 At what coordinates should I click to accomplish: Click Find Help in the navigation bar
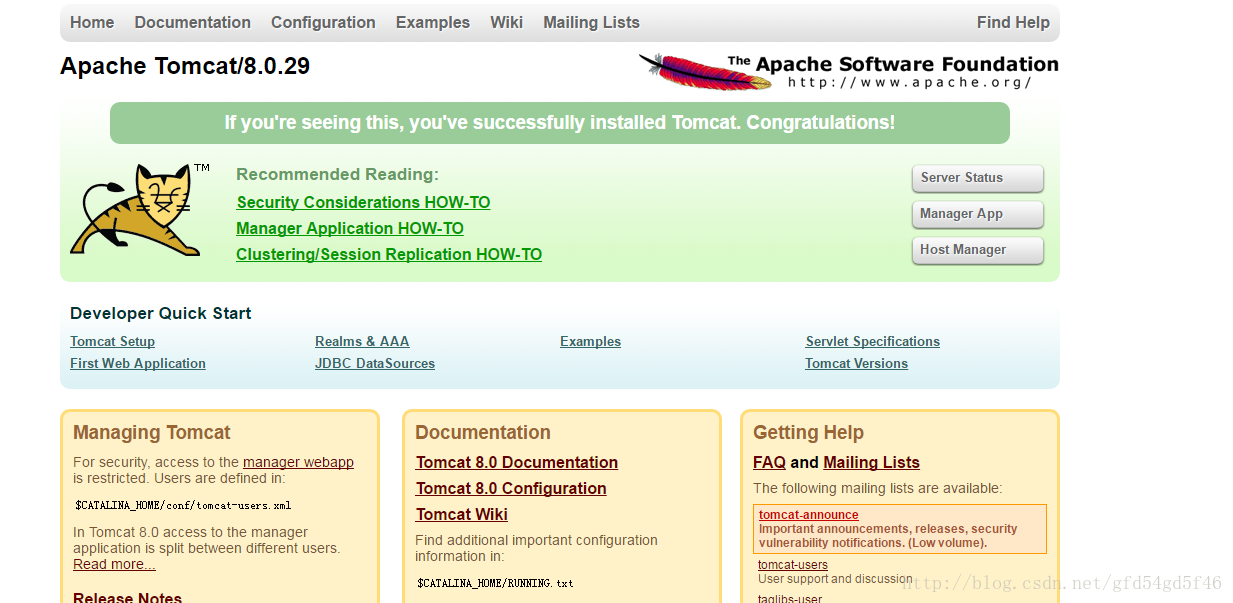tap(1013, 22)
